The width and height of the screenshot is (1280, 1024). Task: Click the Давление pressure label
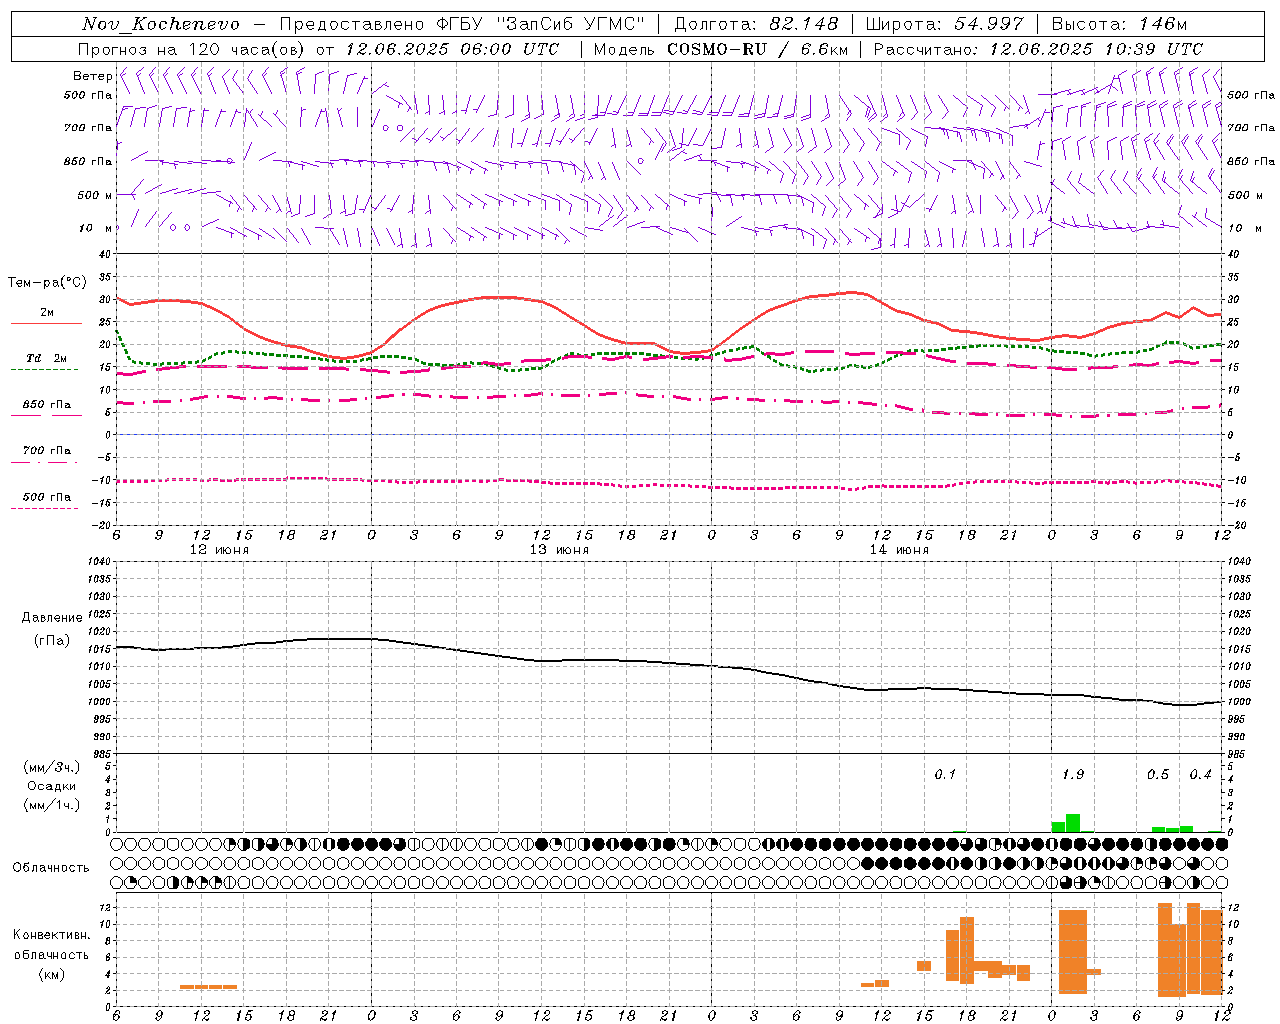click(x=52, y=618)
